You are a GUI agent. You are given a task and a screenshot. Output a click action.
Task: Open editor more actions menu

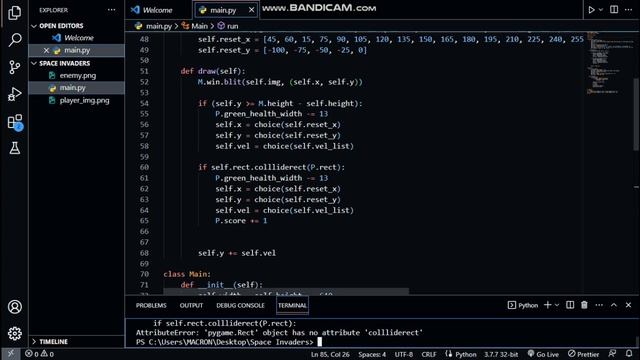629,9
